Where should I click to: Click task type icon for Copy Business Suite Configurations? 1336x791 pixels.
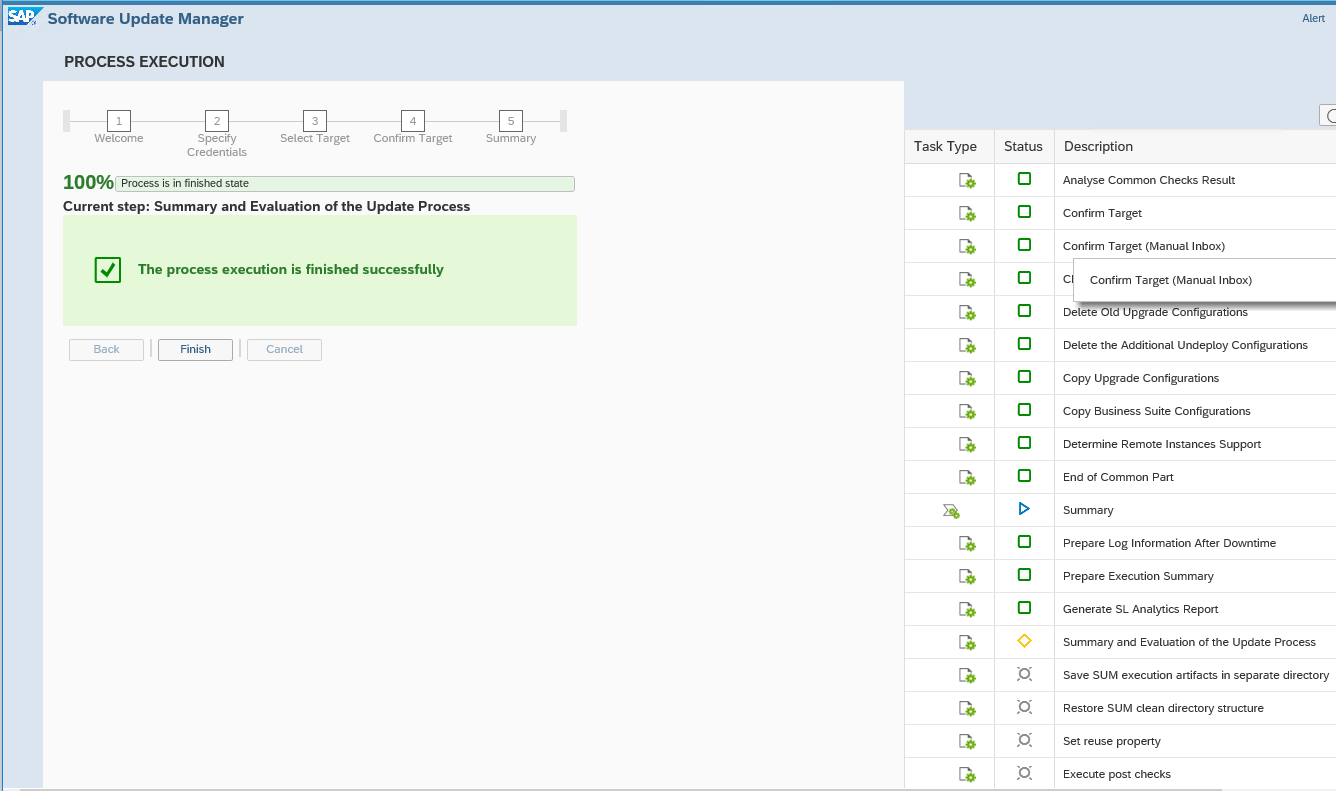coord(967,412)
